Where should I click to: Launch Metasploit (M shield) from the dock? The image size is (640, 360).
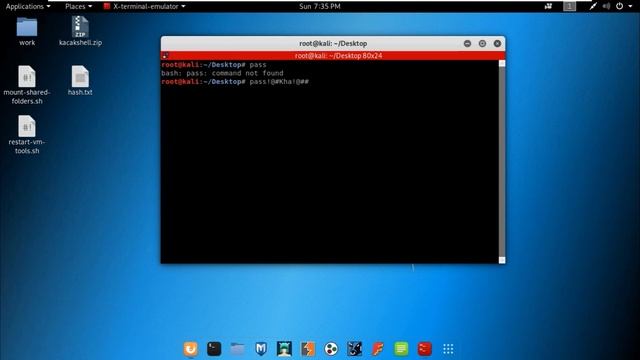[261, 349]
